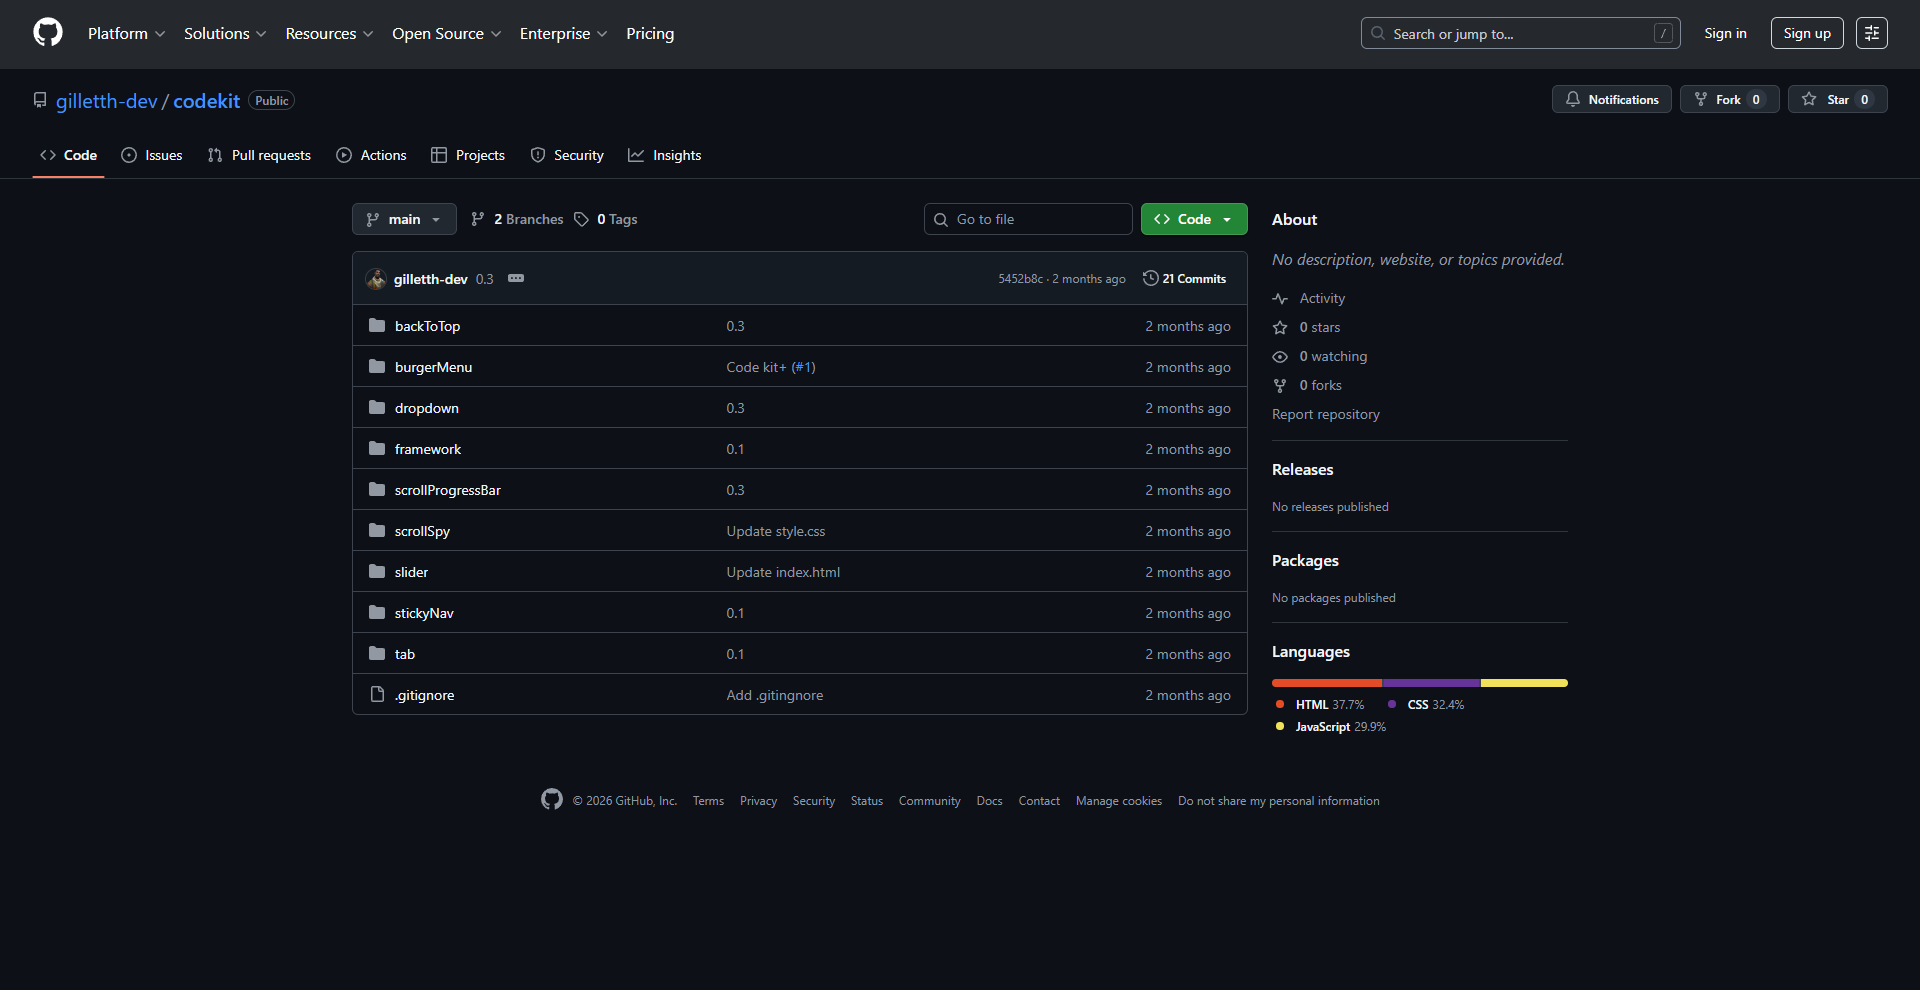Star the codekit repository
Viewport: 1920px width, 990px height.
tap(1838, 99)
